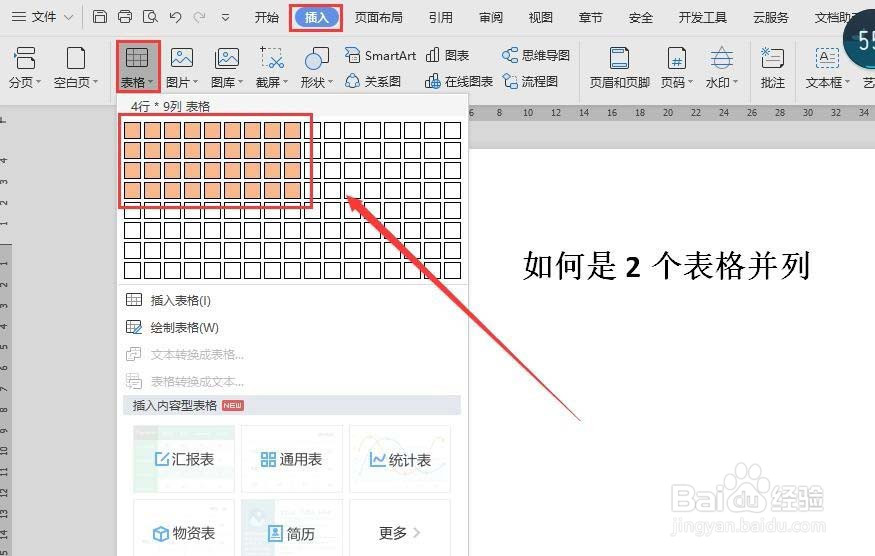875x556 pixels.
Task: Expand the 页码 page number dropdown
Action: [690, 83]
